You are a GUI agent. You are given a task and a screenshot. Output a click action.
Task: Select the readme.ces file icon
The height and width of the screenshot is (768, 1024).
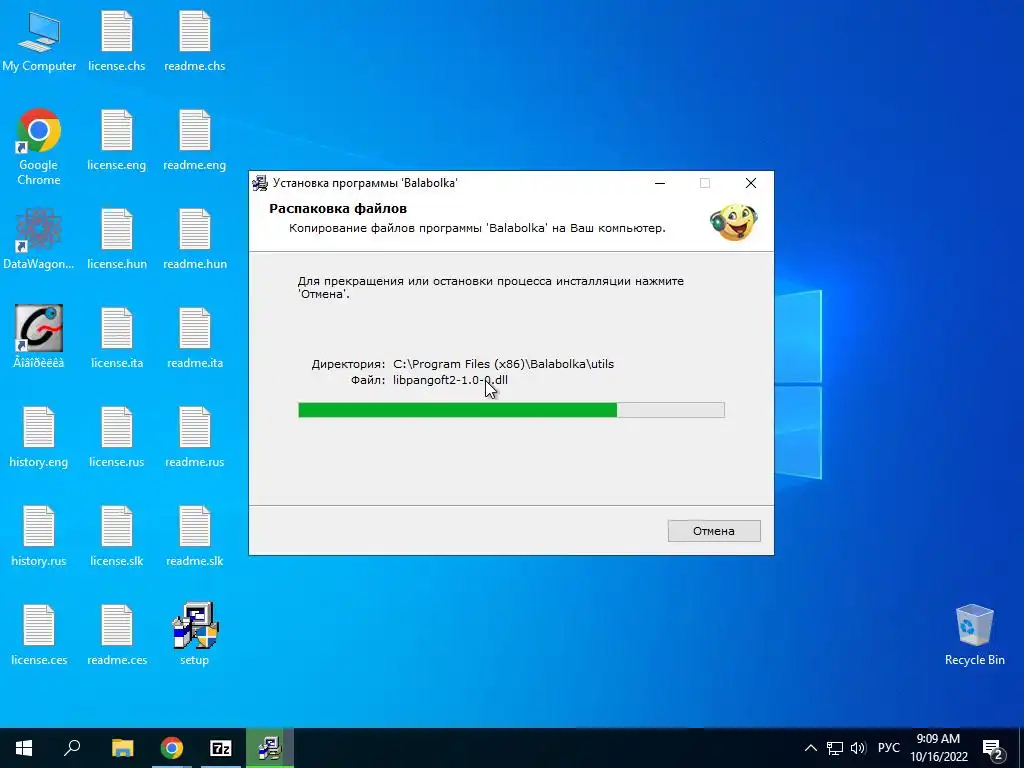point(116,635)
